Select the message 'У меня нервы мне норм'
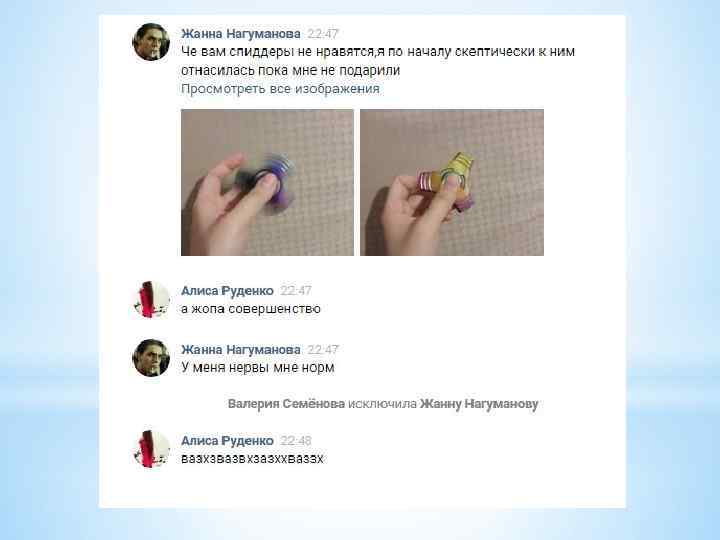The image size is (720, 540). [x=258, y=368]
